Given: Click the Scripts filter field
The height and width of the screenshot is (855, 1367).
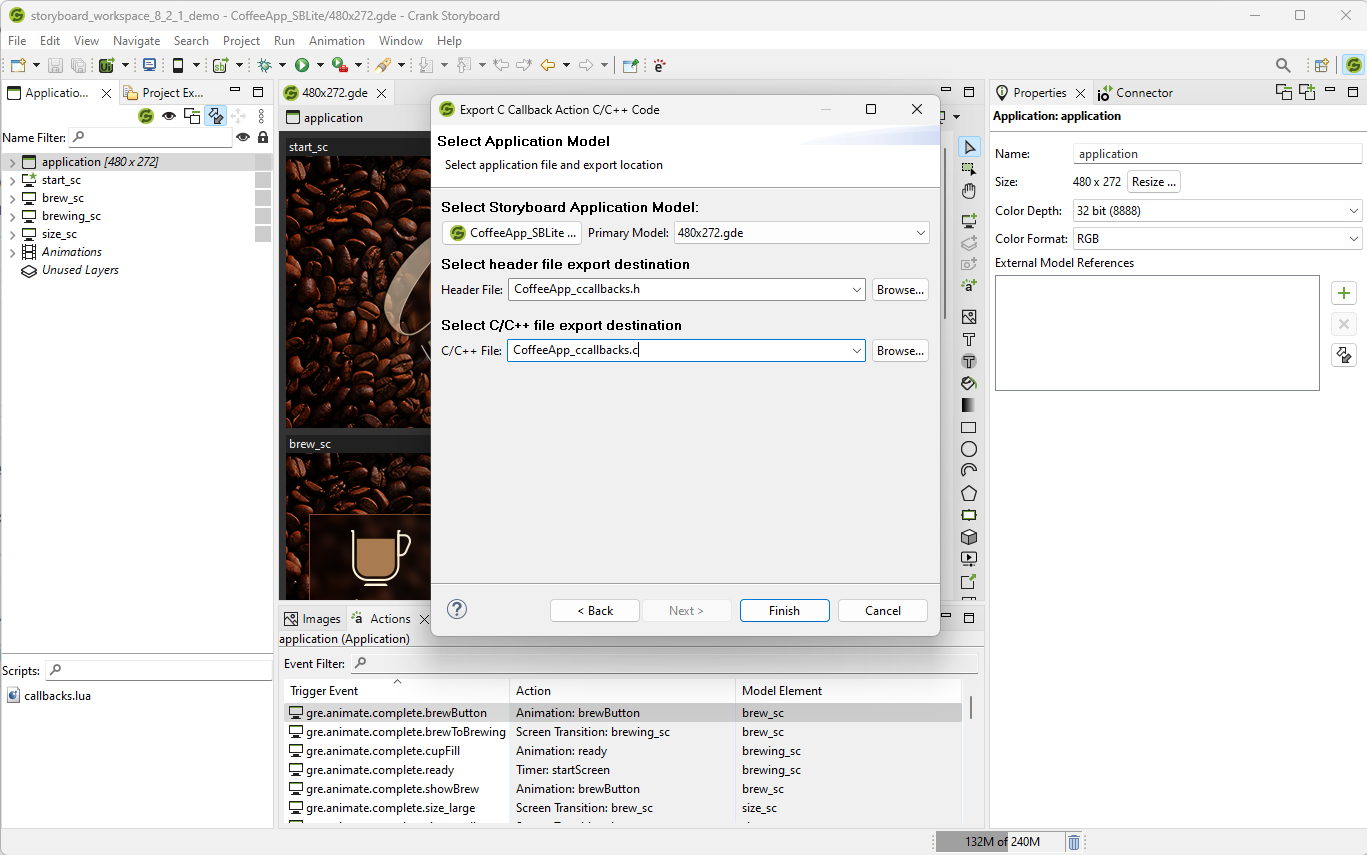Looking at the screenshot, I should 157,670.
